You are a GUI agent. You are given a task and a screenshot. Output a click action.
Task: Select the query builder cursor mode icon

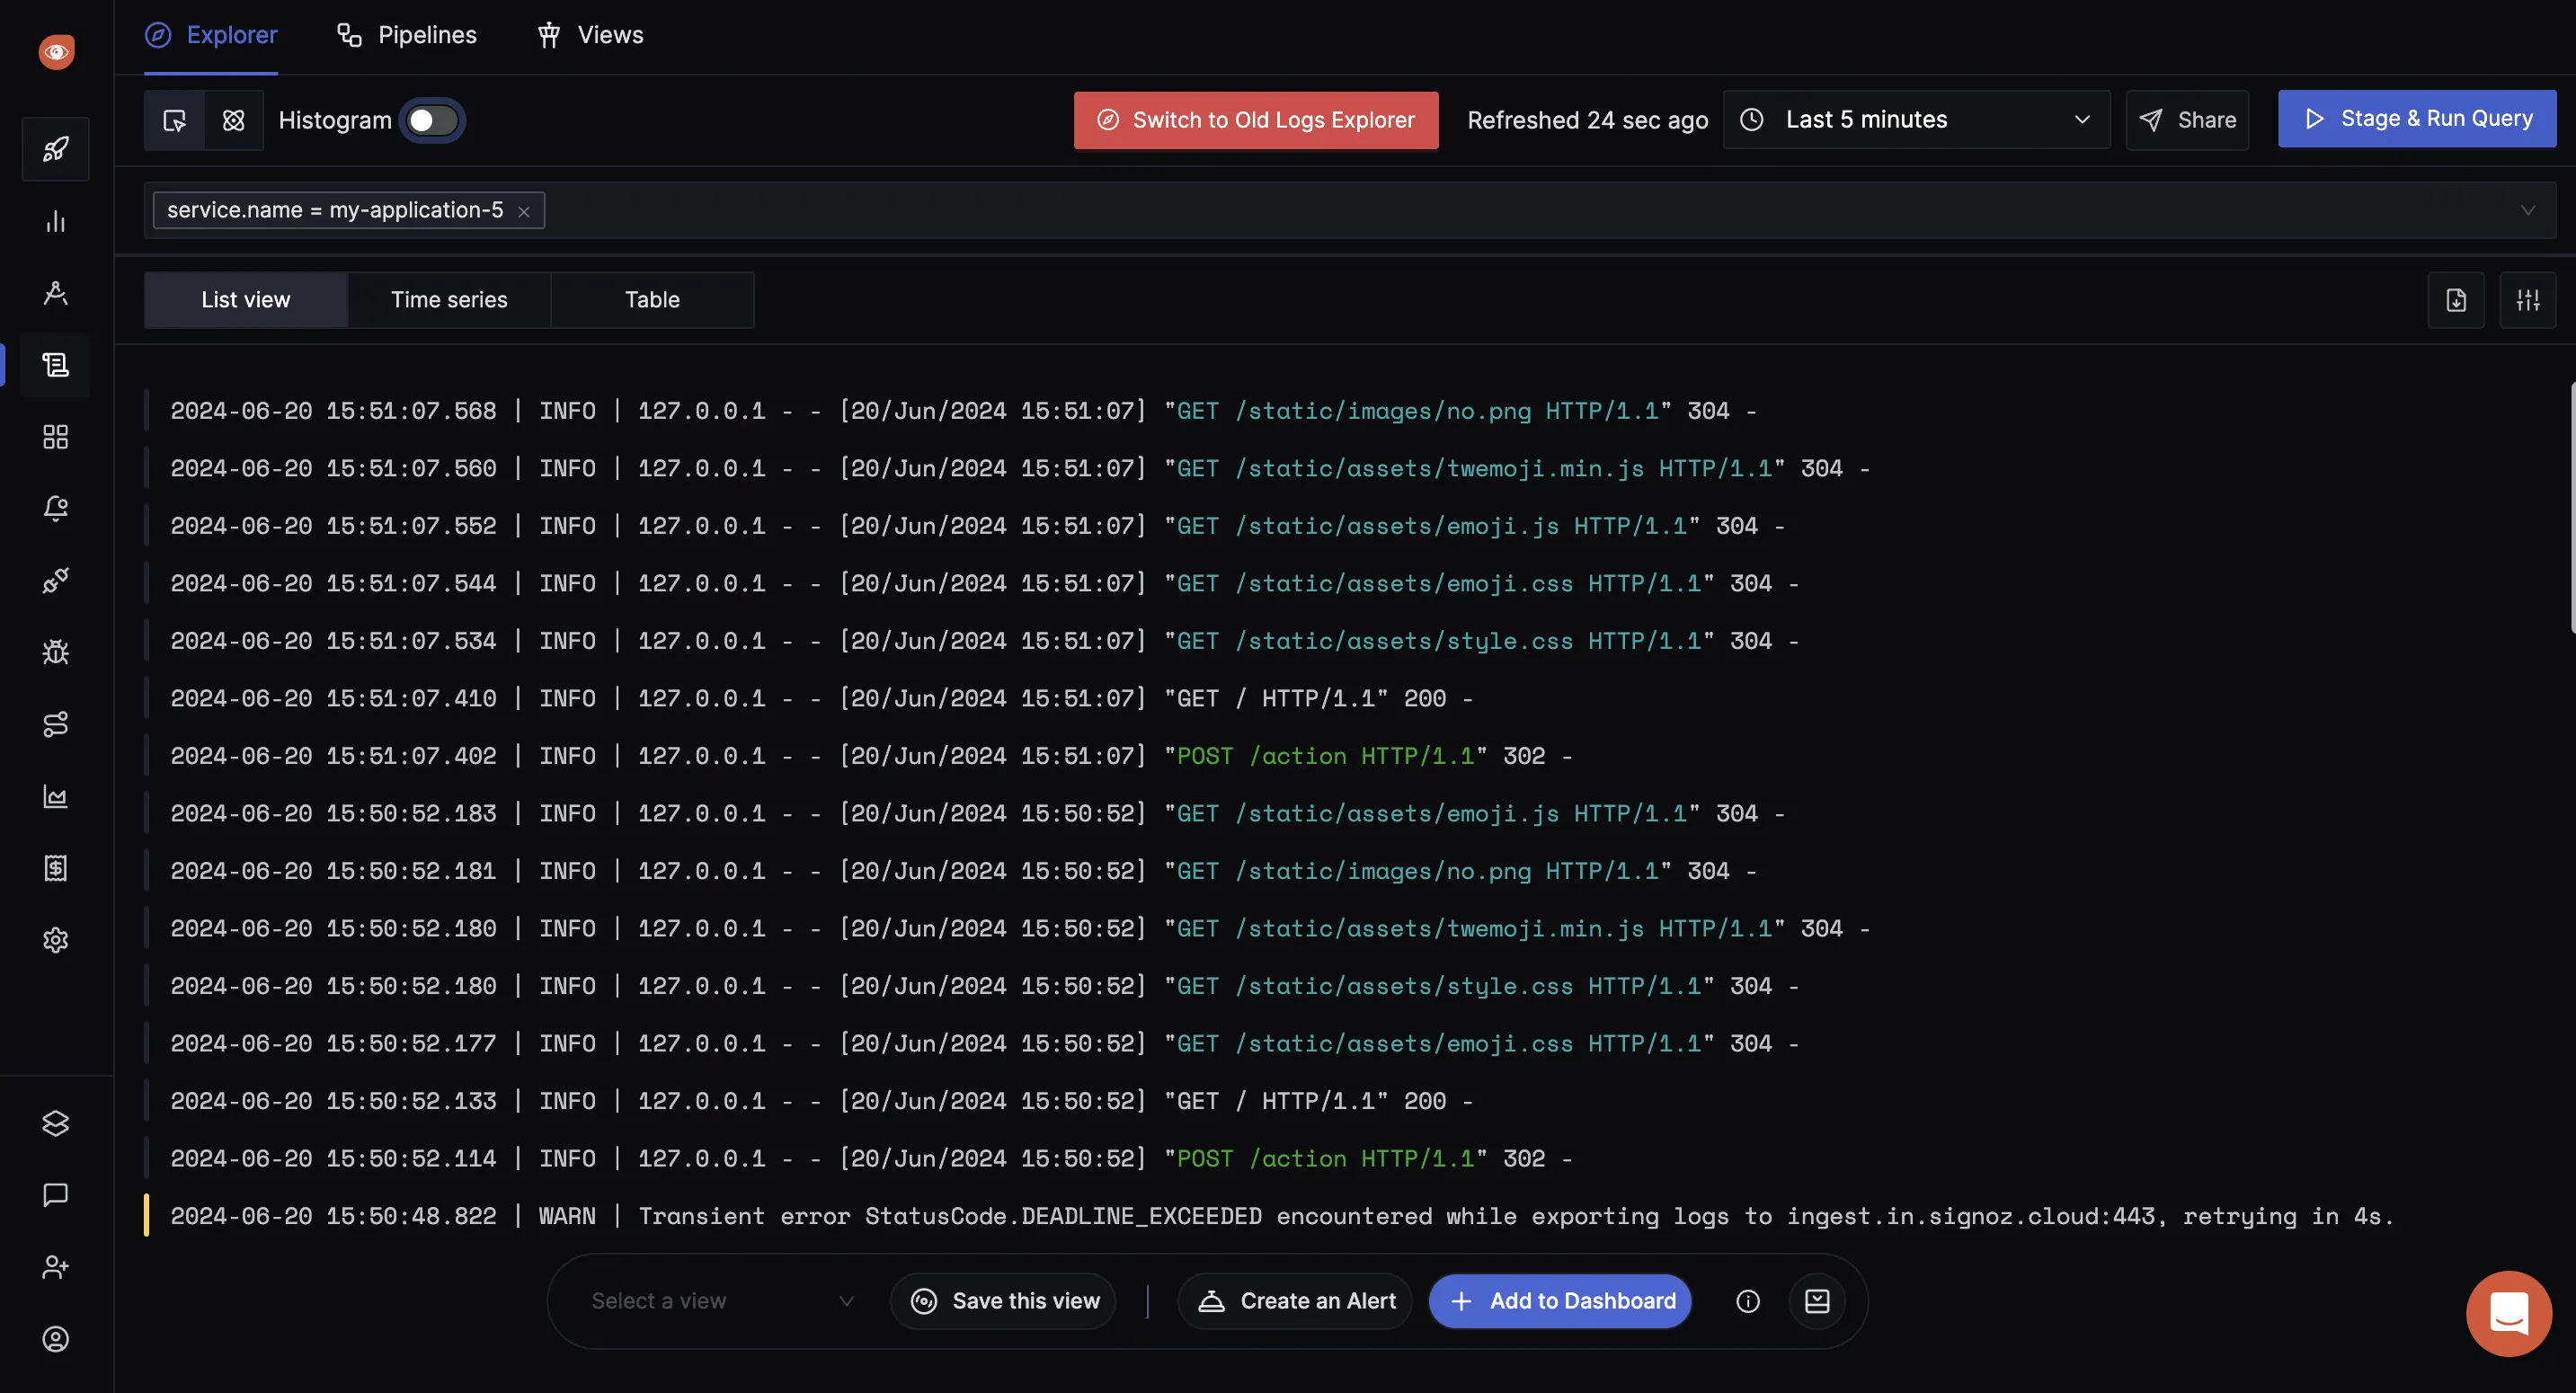(x=175, y=120)
